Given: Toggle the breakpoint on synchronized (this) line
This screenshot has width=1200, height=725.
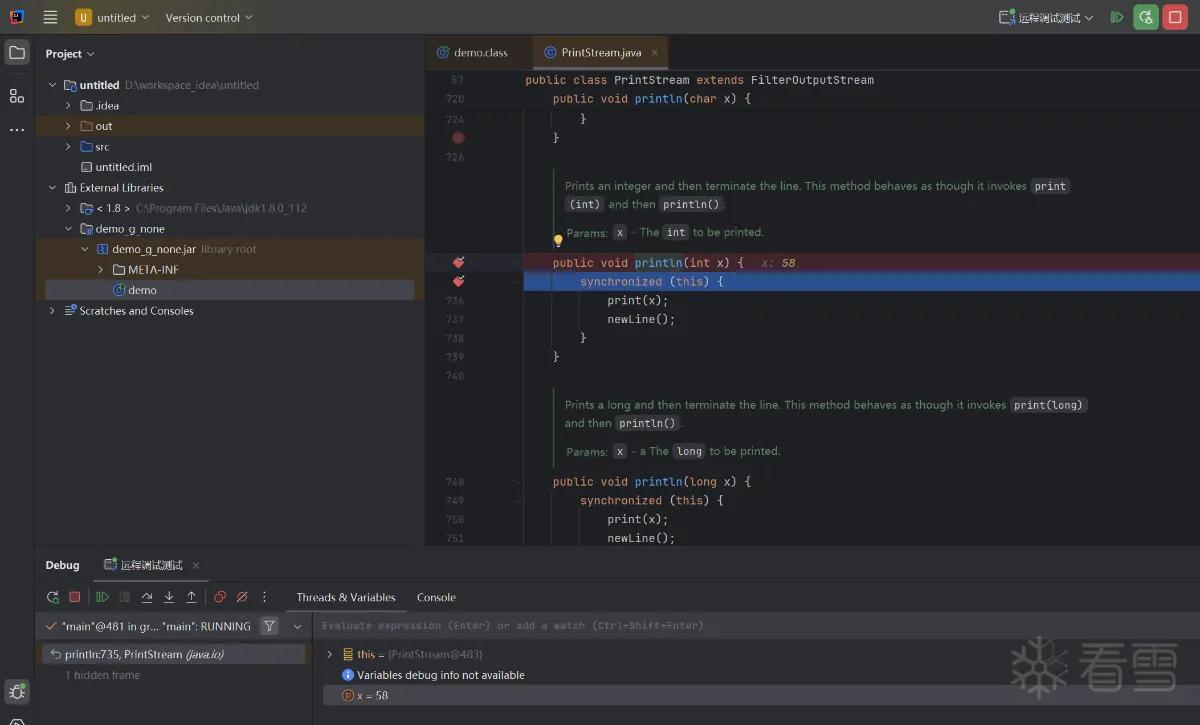Looking at the screenshot, I should [x=458, y=282].
